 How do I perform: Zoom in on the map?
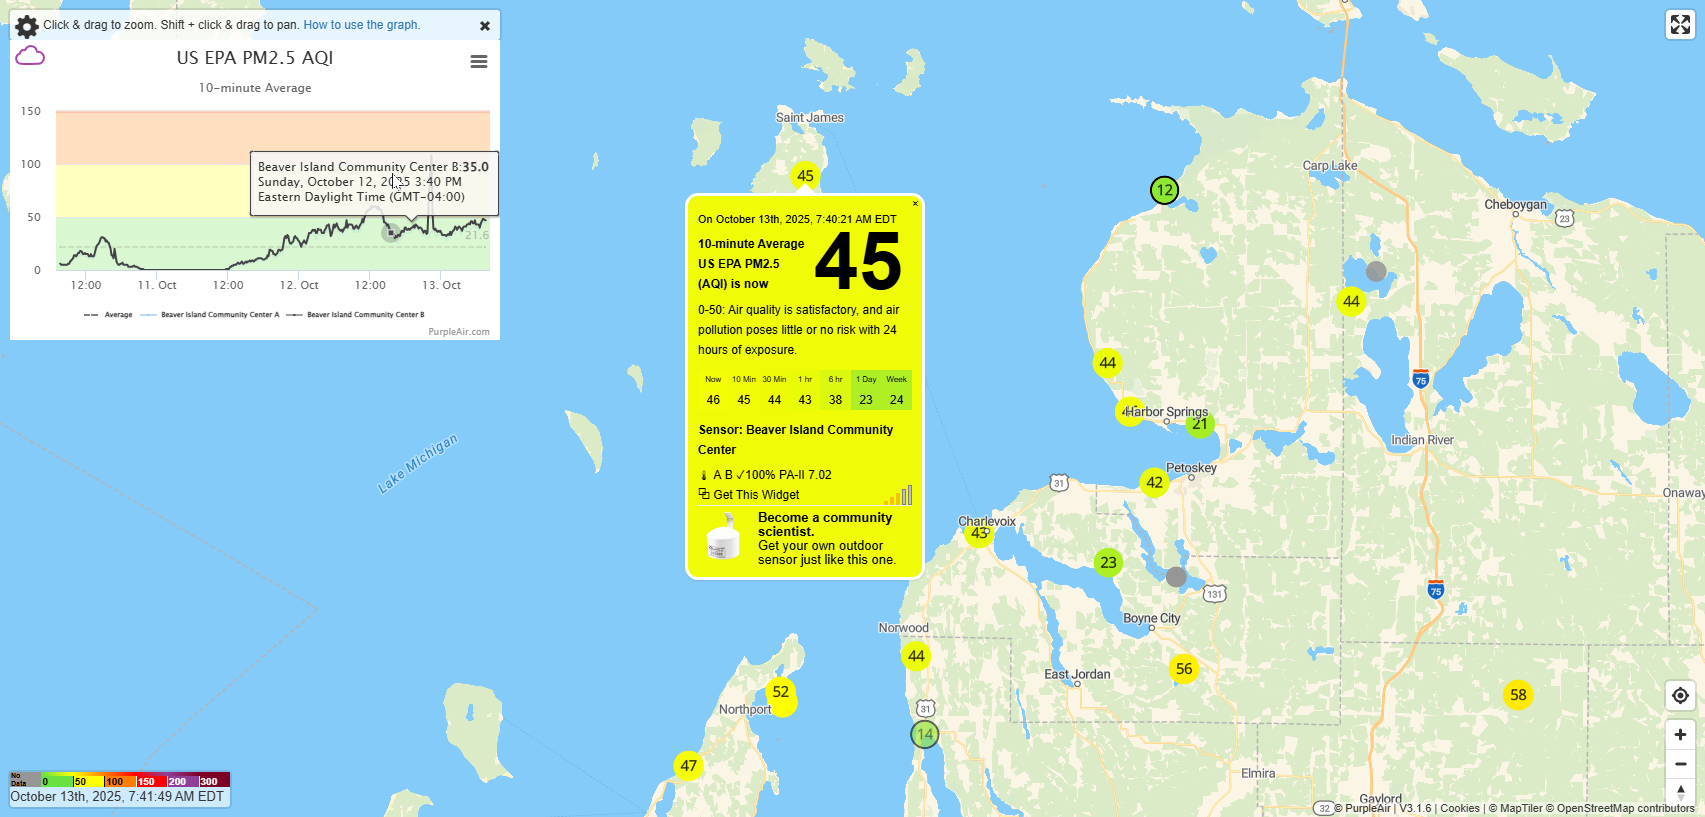[1680, 735]
